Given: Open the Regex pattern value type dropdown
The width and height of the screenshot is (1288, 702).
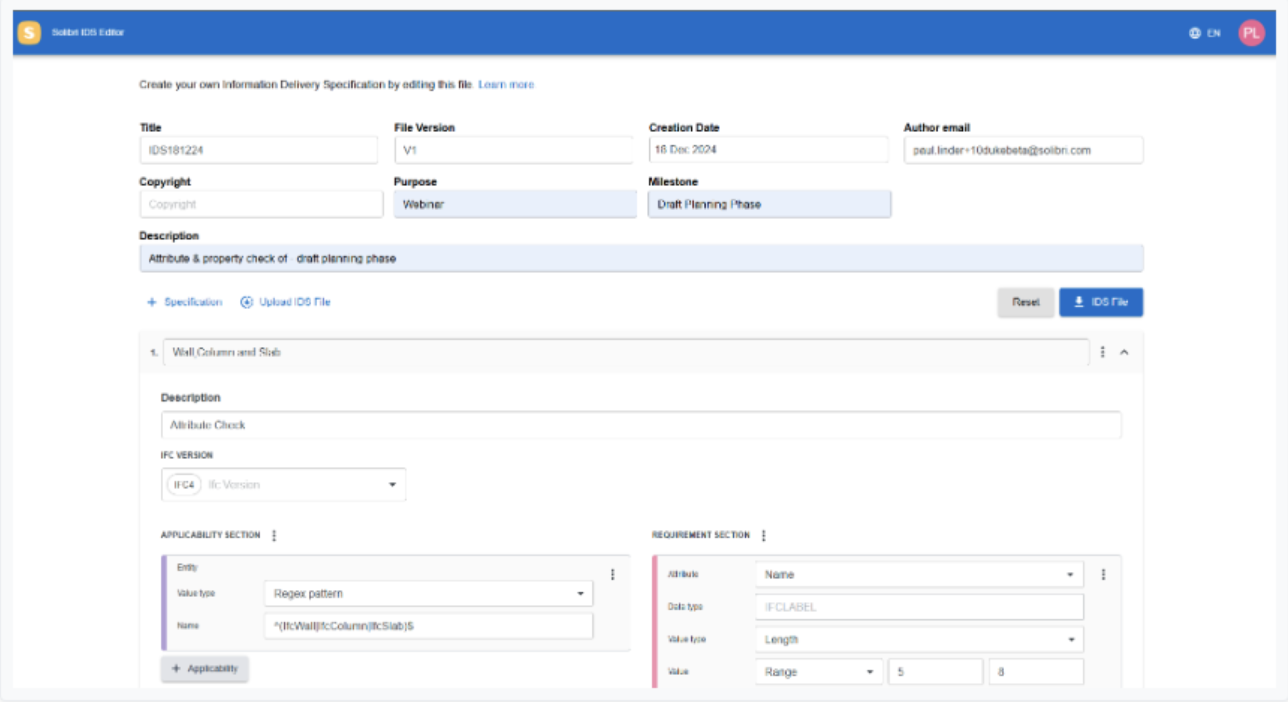Looking at the screenshot, I should (x=428, y=593).
